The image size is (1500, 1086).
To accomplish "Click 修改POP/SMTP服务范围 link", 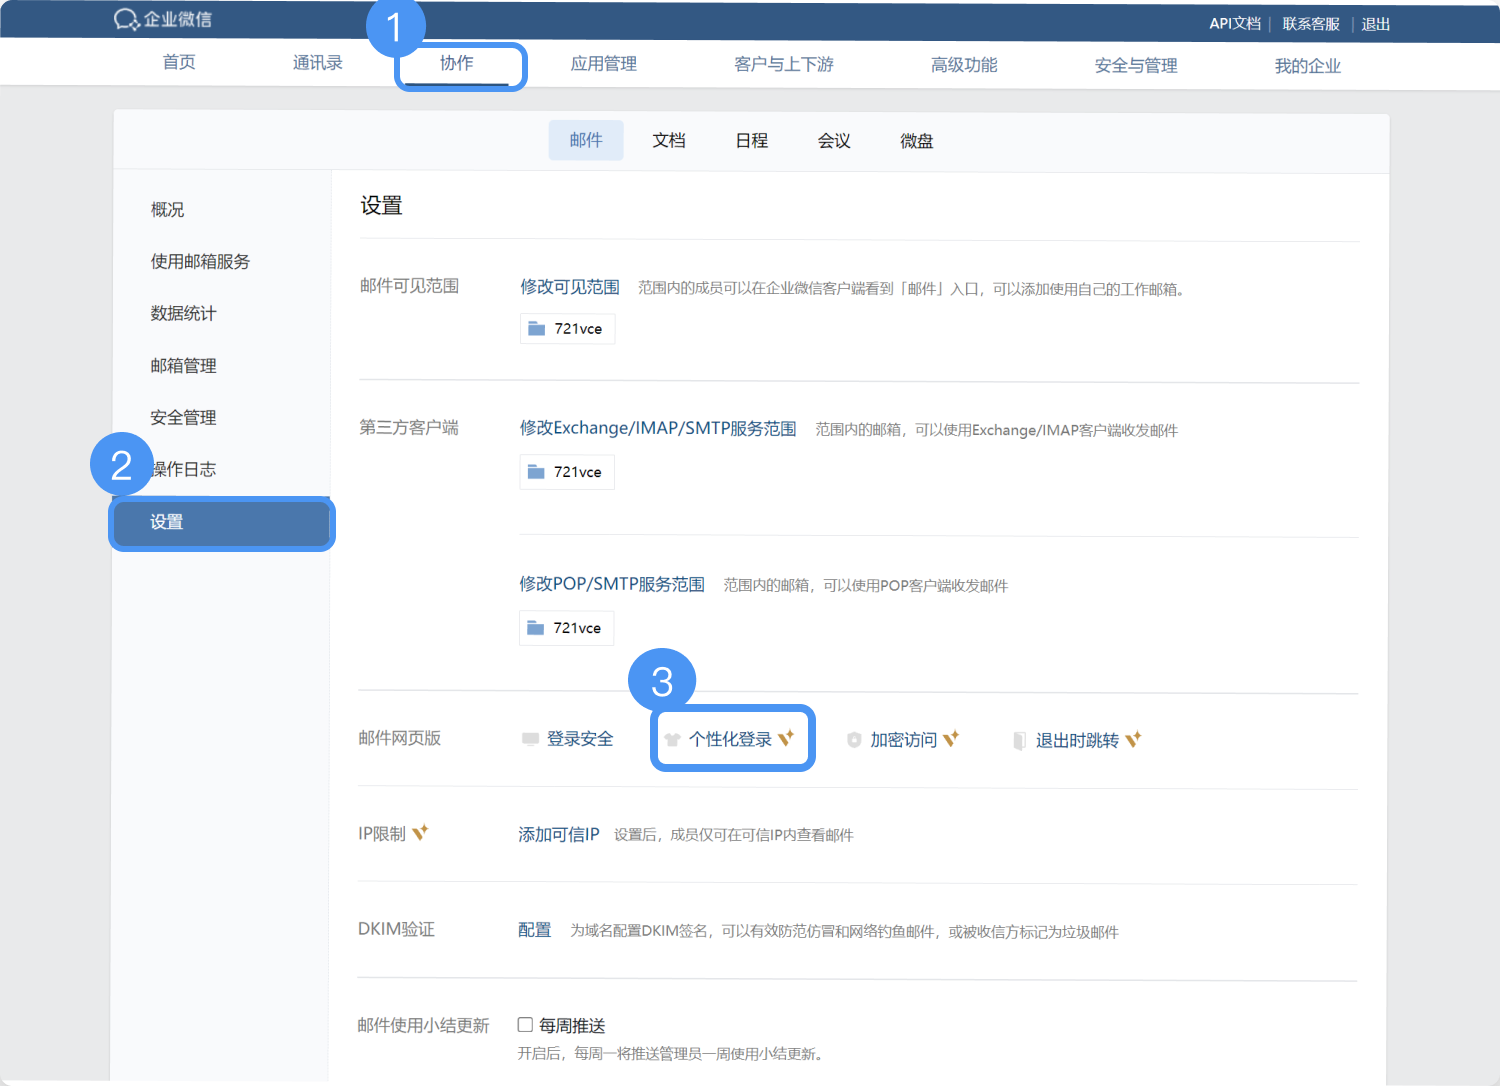I will tap(612, 584).
